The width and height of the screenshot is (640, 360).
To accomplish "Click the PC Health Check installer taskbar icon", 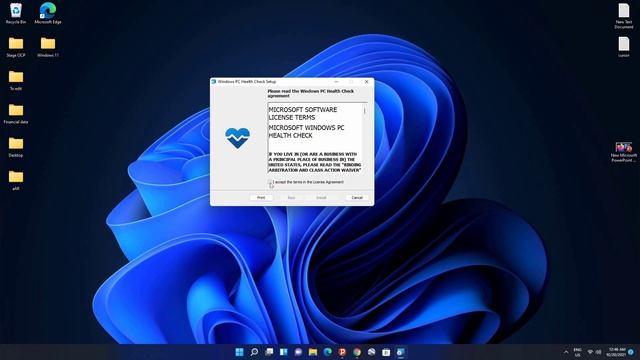I will (x=401, y=352).
